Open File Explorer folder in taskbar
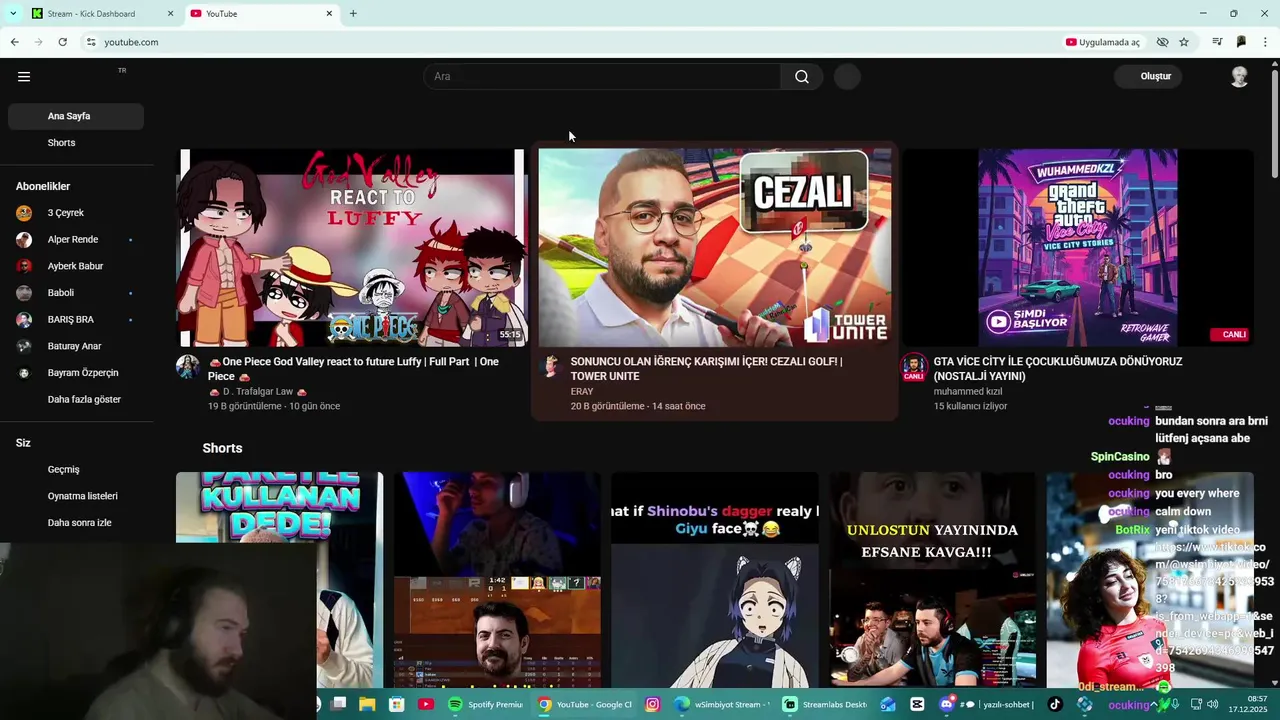Screen dimensions: 1280x720 coord(367,704)
